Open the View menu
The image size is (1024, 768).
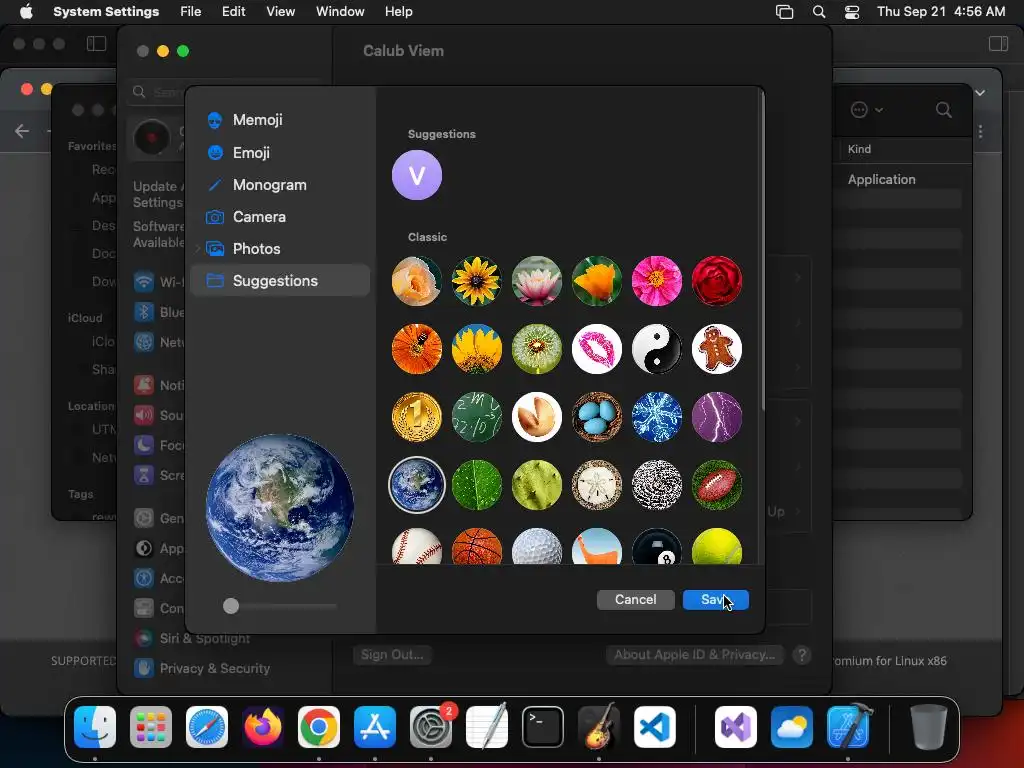coord(281,12)
